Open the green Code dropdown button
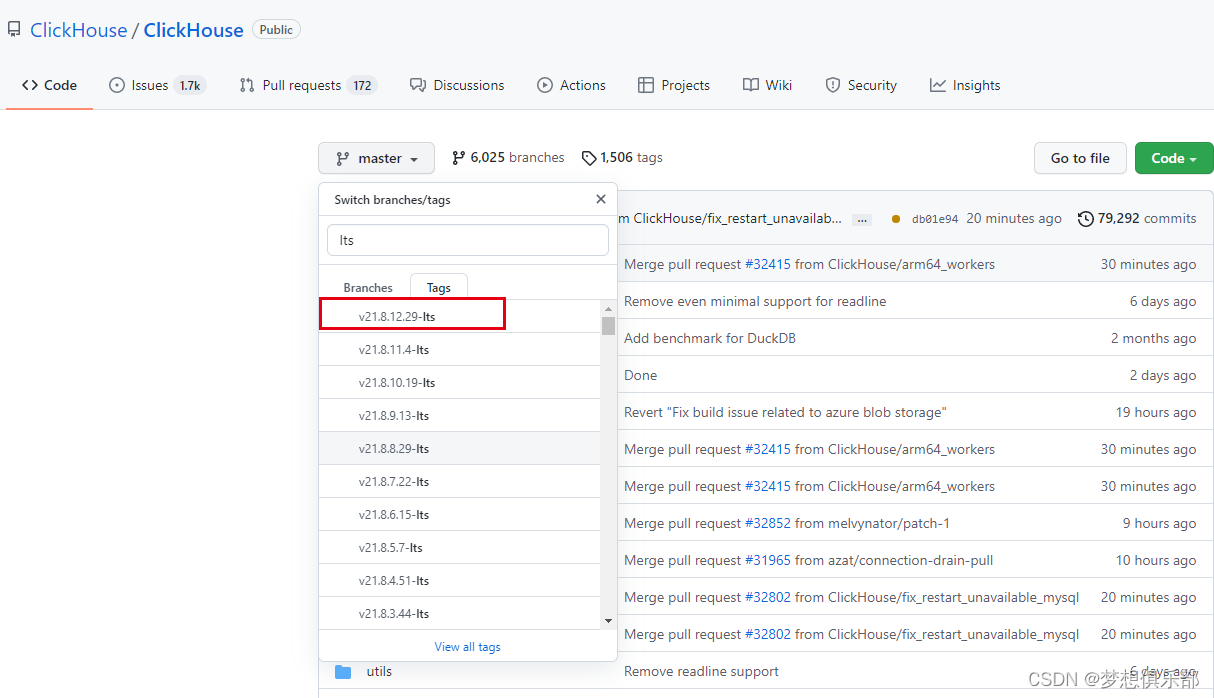This screenshot has height=698, width=1214. pyautogui.click(x=1174, y=158)
